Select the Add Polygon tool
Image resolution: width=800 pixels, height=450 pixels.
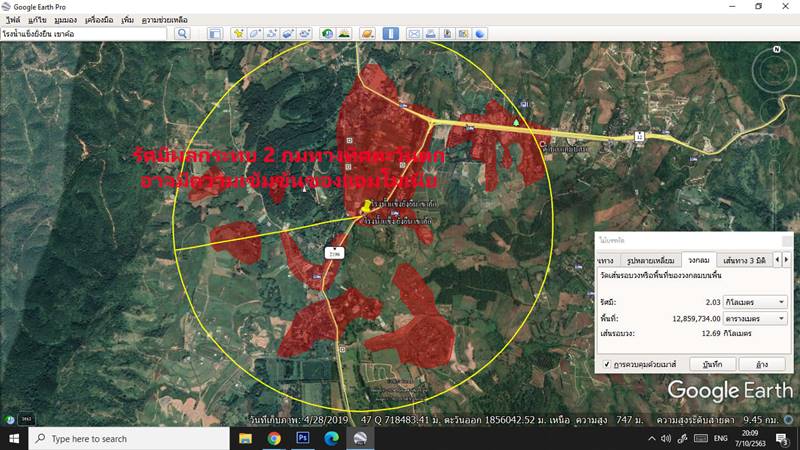[256, 33]
